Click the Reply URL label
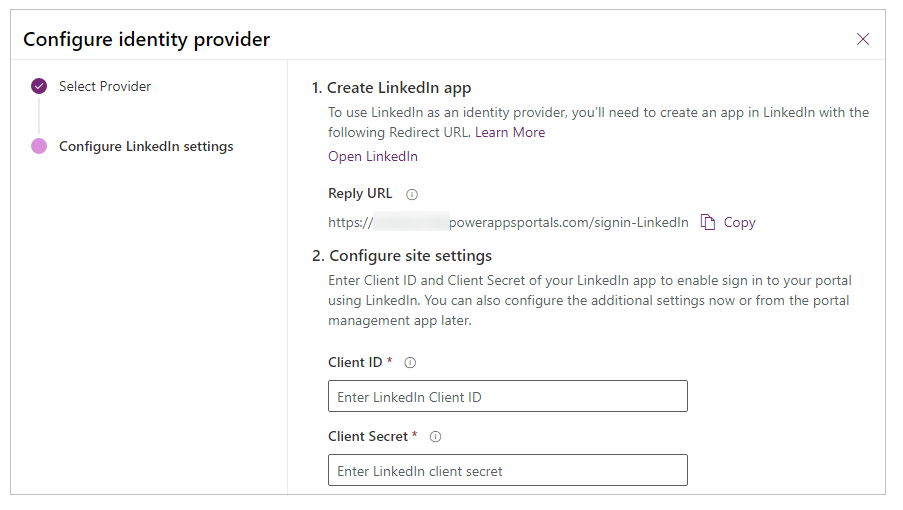Viewport: 903px width, 510px height. point(360,193)
